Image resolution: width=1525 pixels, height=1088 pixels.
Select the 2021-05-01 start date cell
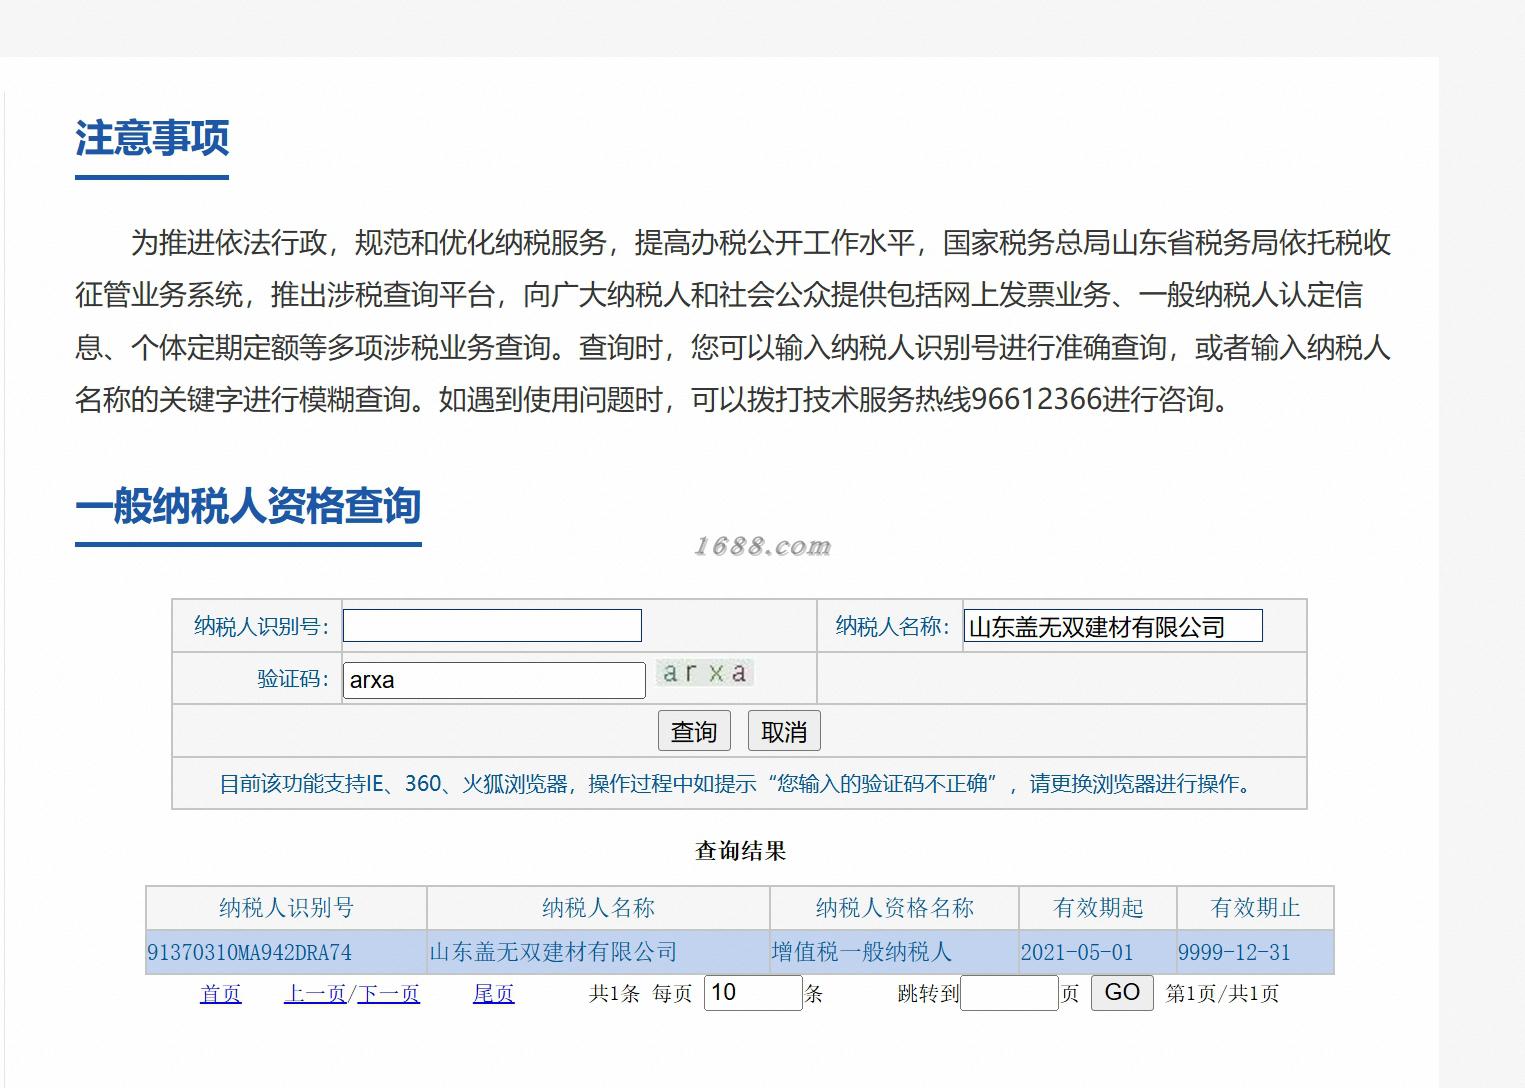(x=1098, y=952)
